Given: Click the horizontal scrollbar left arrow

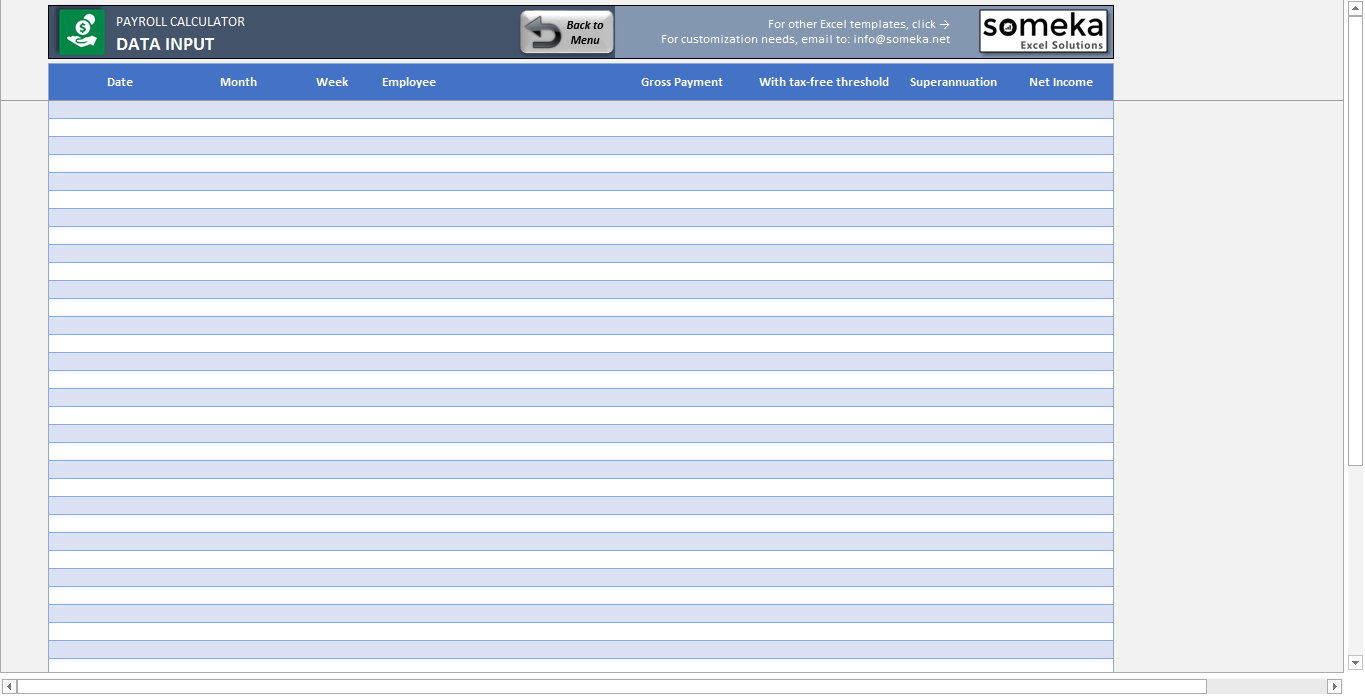Looking at the screenshot, I should pos(9,686).
